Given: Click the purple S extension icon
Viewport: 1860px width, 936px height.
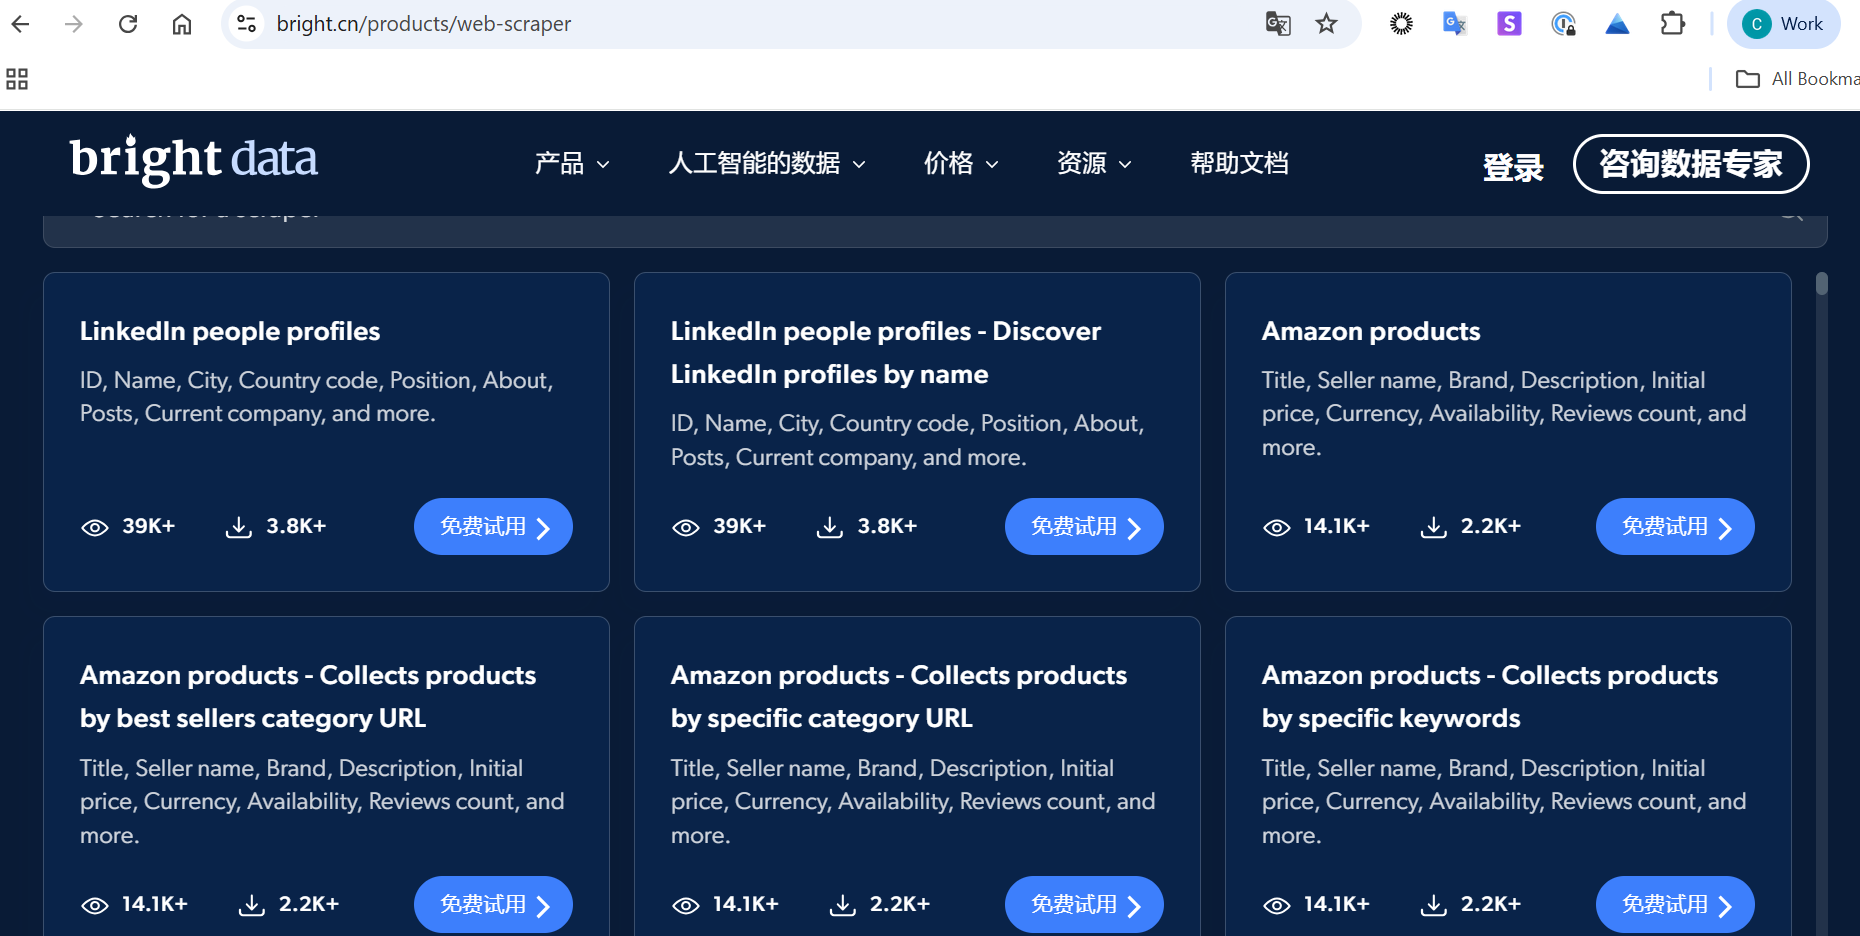Looking at the screenshot, I should click(x=1509, y=24).
